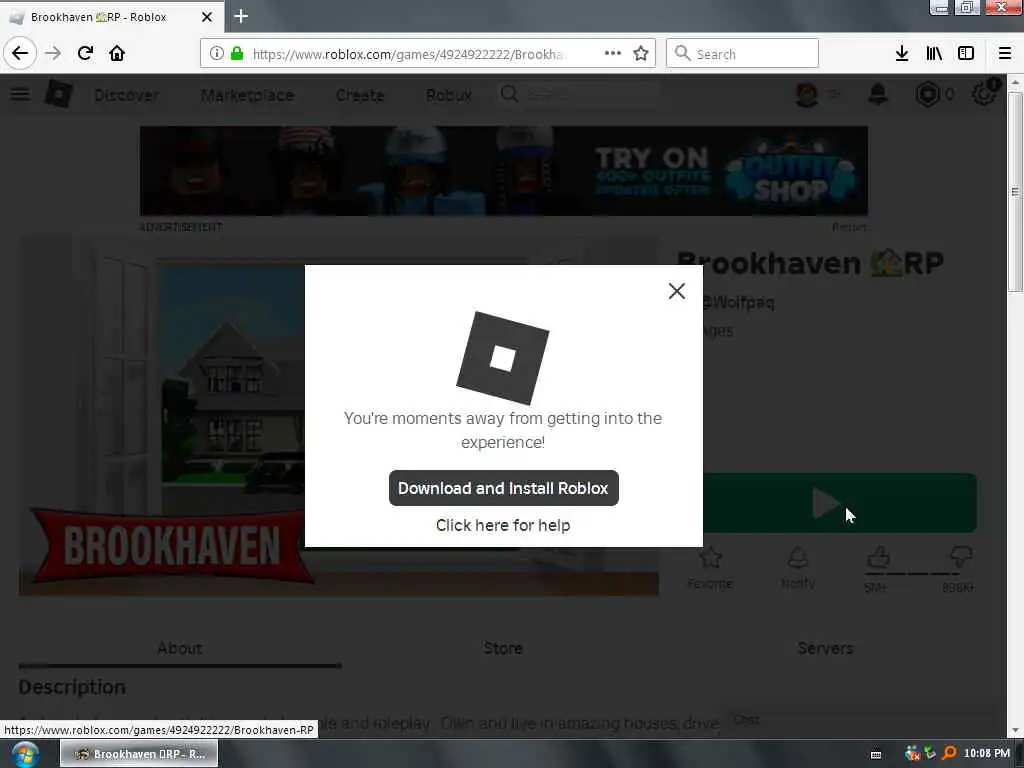
Task: Open the Click here for help link
Action: [x=503, y=525]
